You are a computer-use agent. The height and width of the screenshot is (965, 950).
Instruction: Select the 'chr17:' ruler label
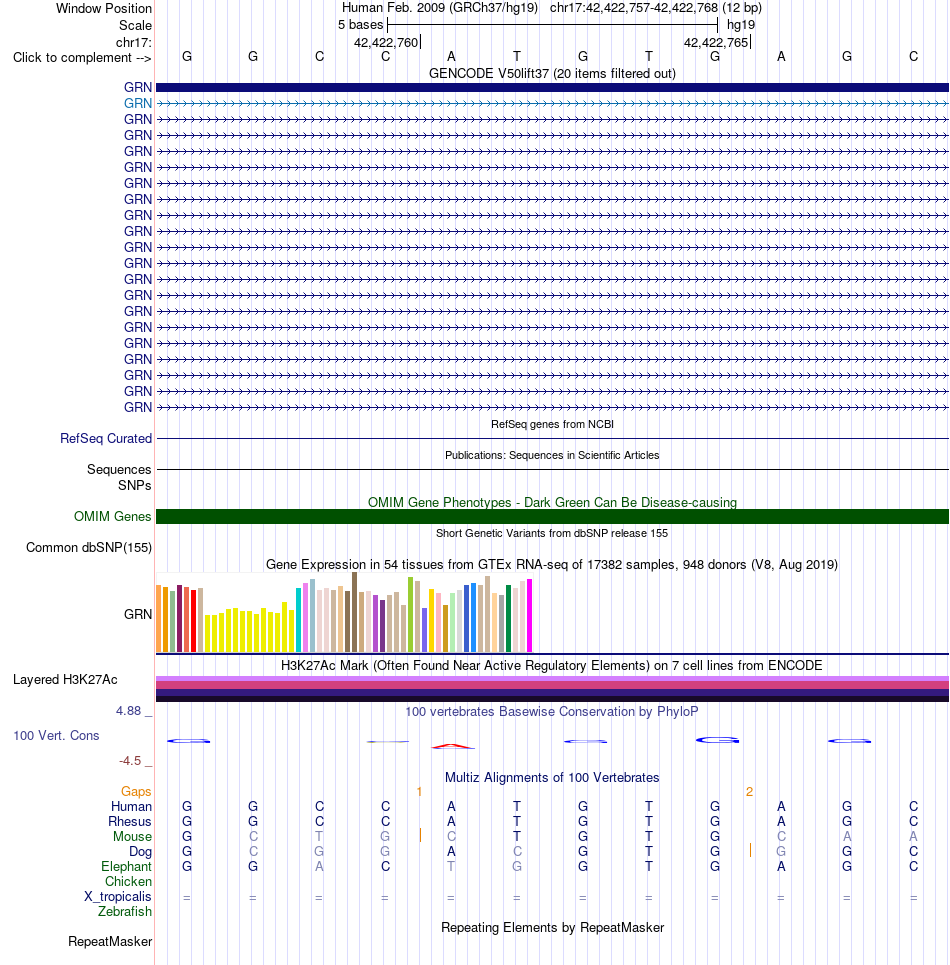134,42
